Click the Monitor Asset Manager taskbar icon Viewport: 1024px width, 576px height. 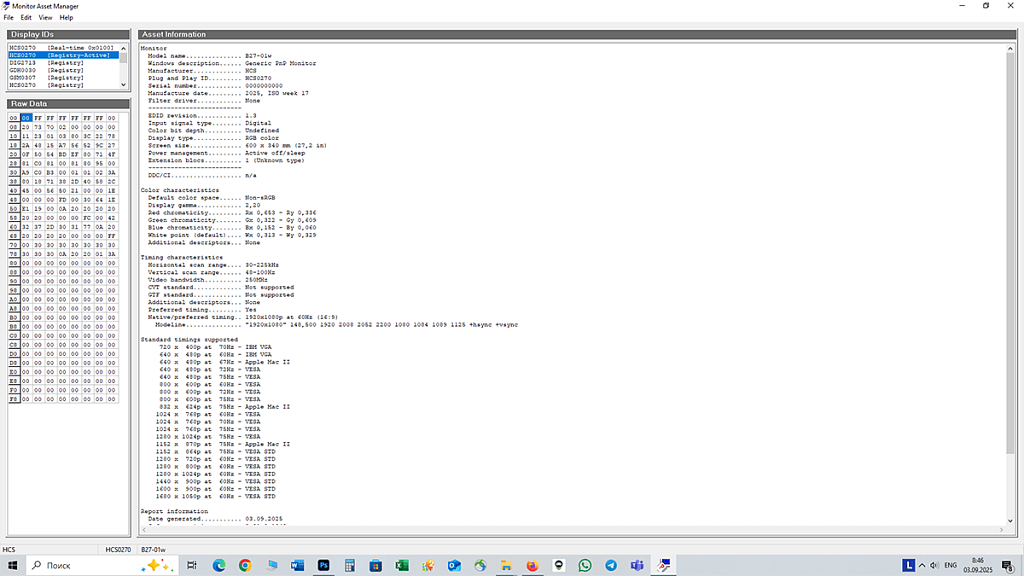664,565
